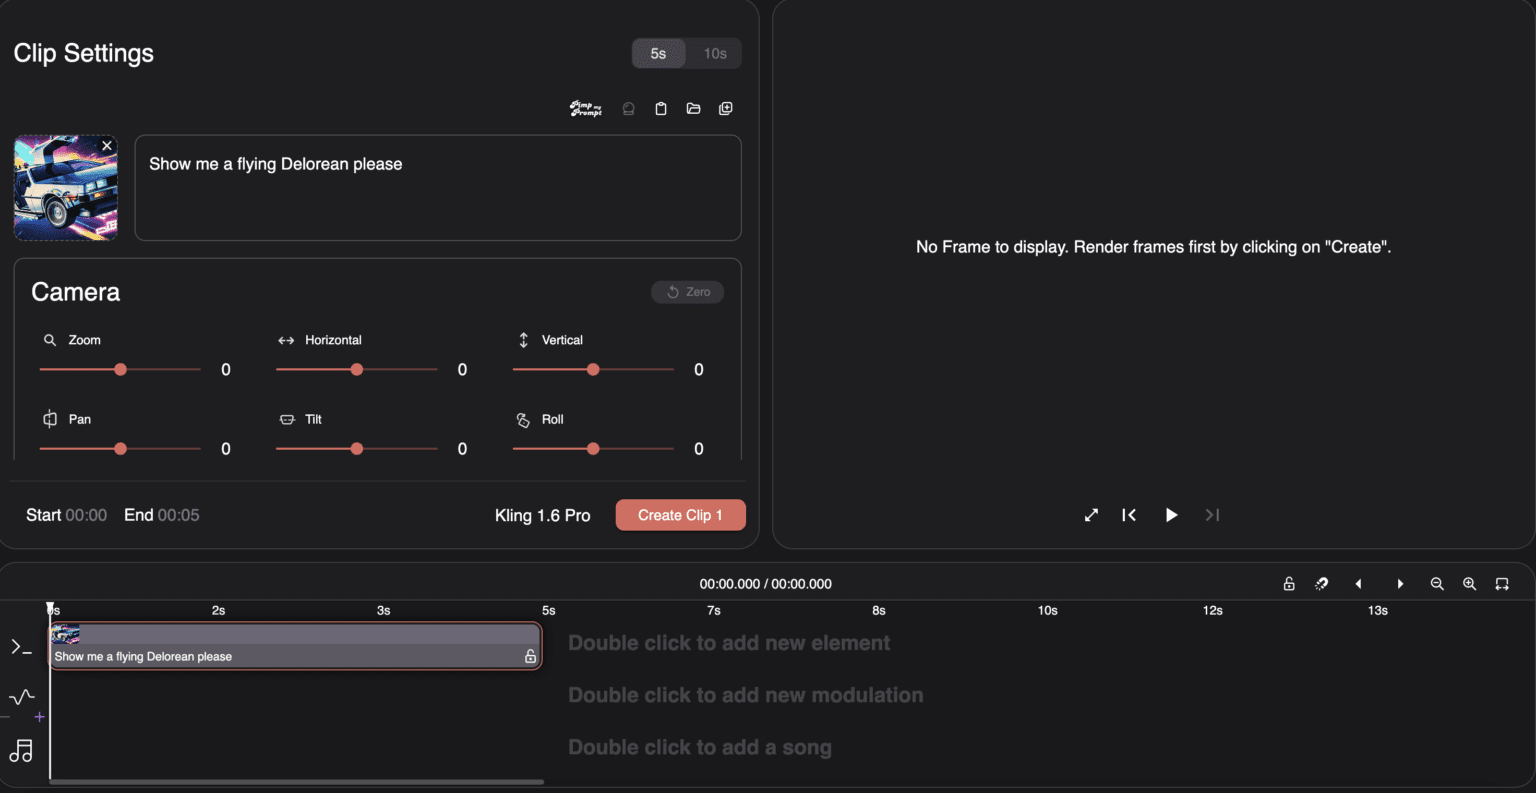This screenshot has height=793, width=1536.
Task: Toggle the lock on the Delorean clip
Action: pyautogui.click(x=529, y=655)
